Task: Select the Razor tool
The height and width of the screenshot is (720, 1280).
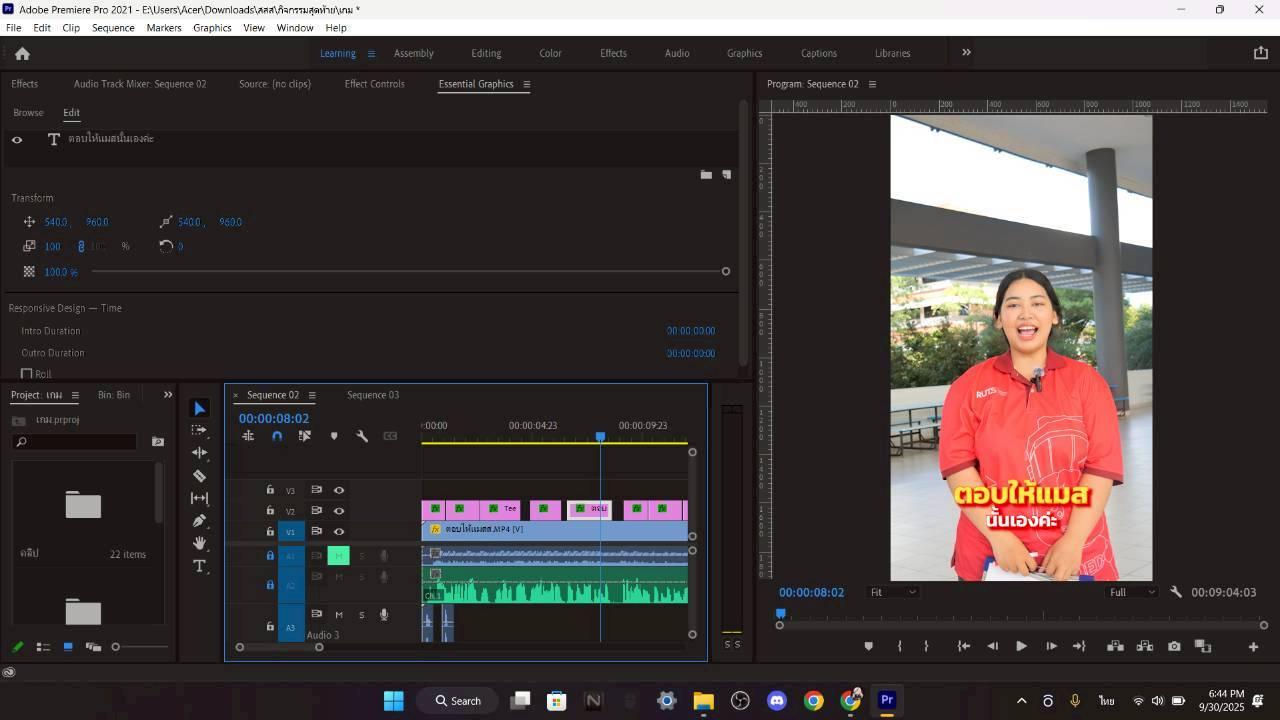Action: click(199, 476)
